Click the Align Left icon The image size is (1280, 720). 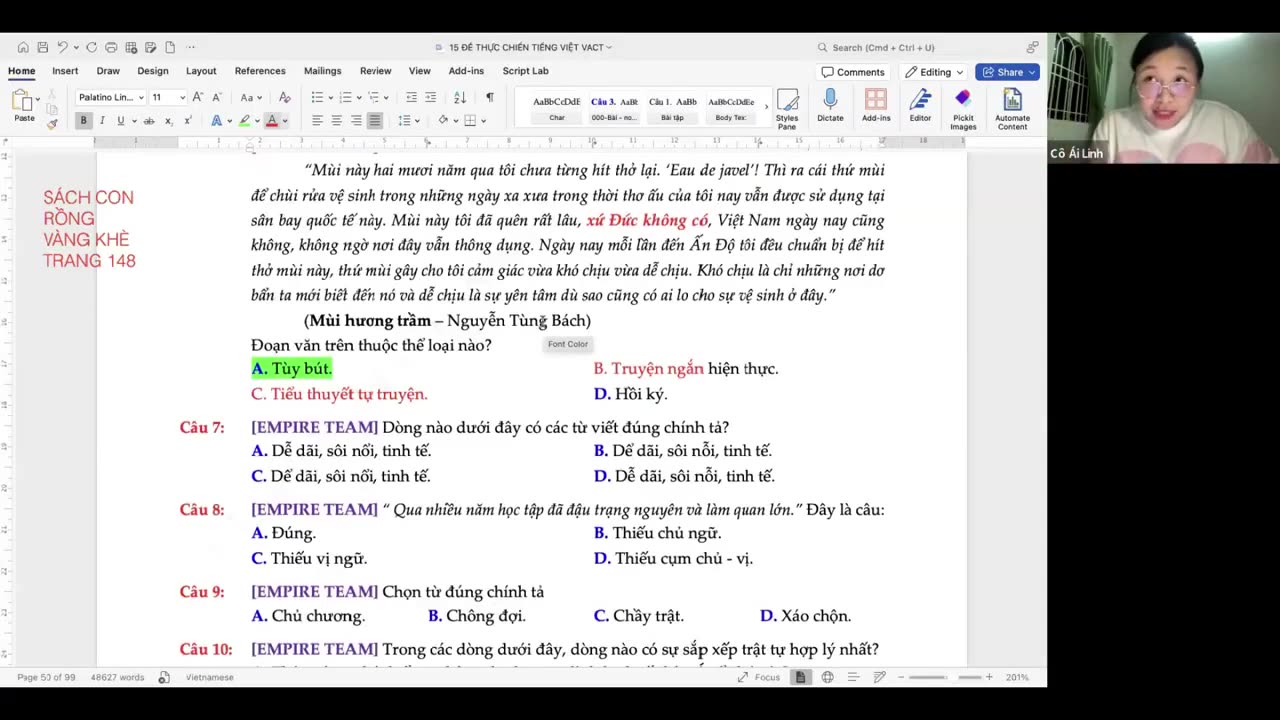click(317, 120)
